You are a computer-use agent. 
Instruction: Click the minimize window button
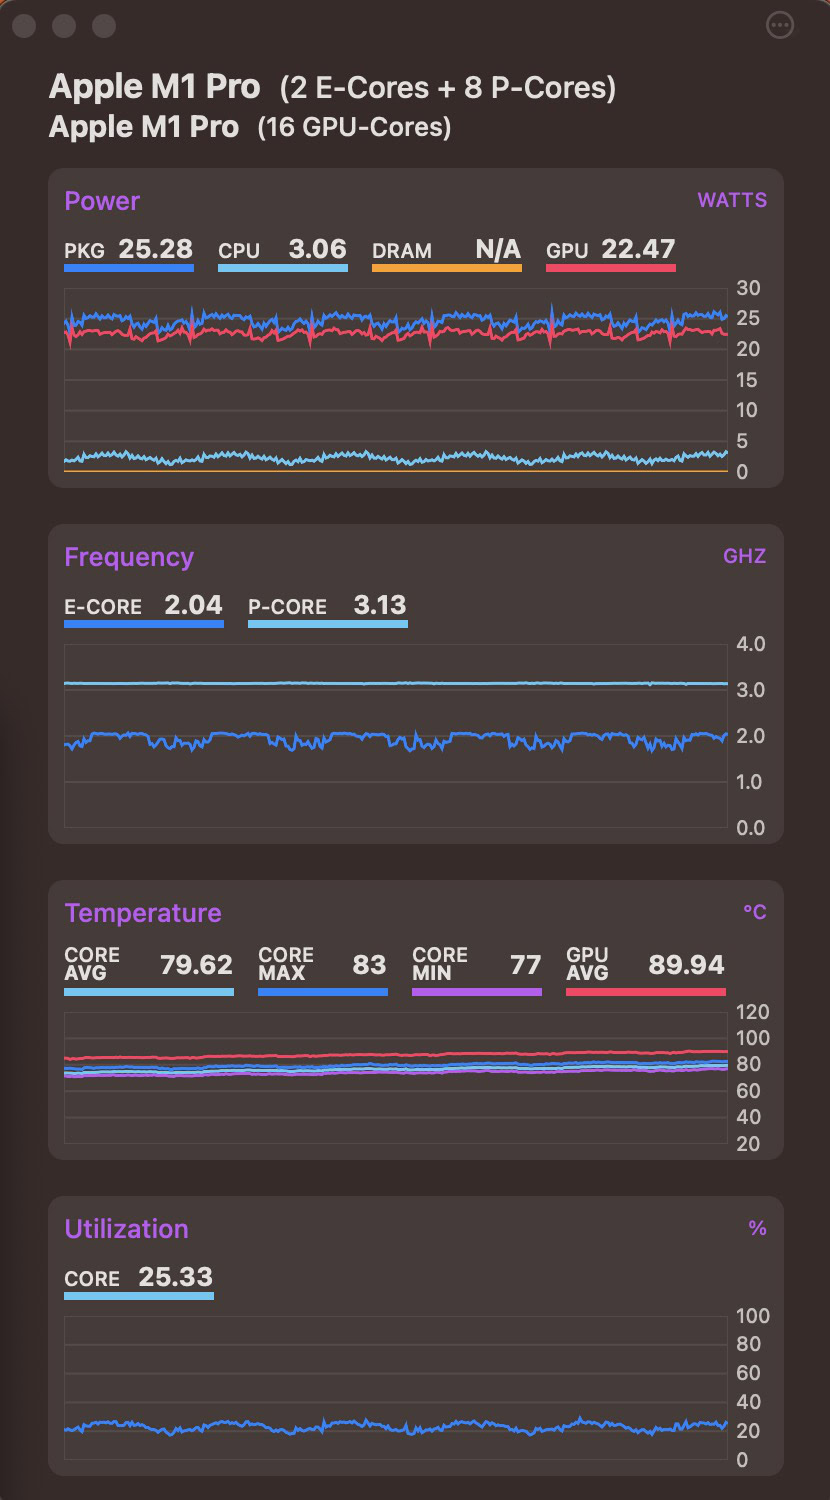pyautogui.click(x=64, y=26)
